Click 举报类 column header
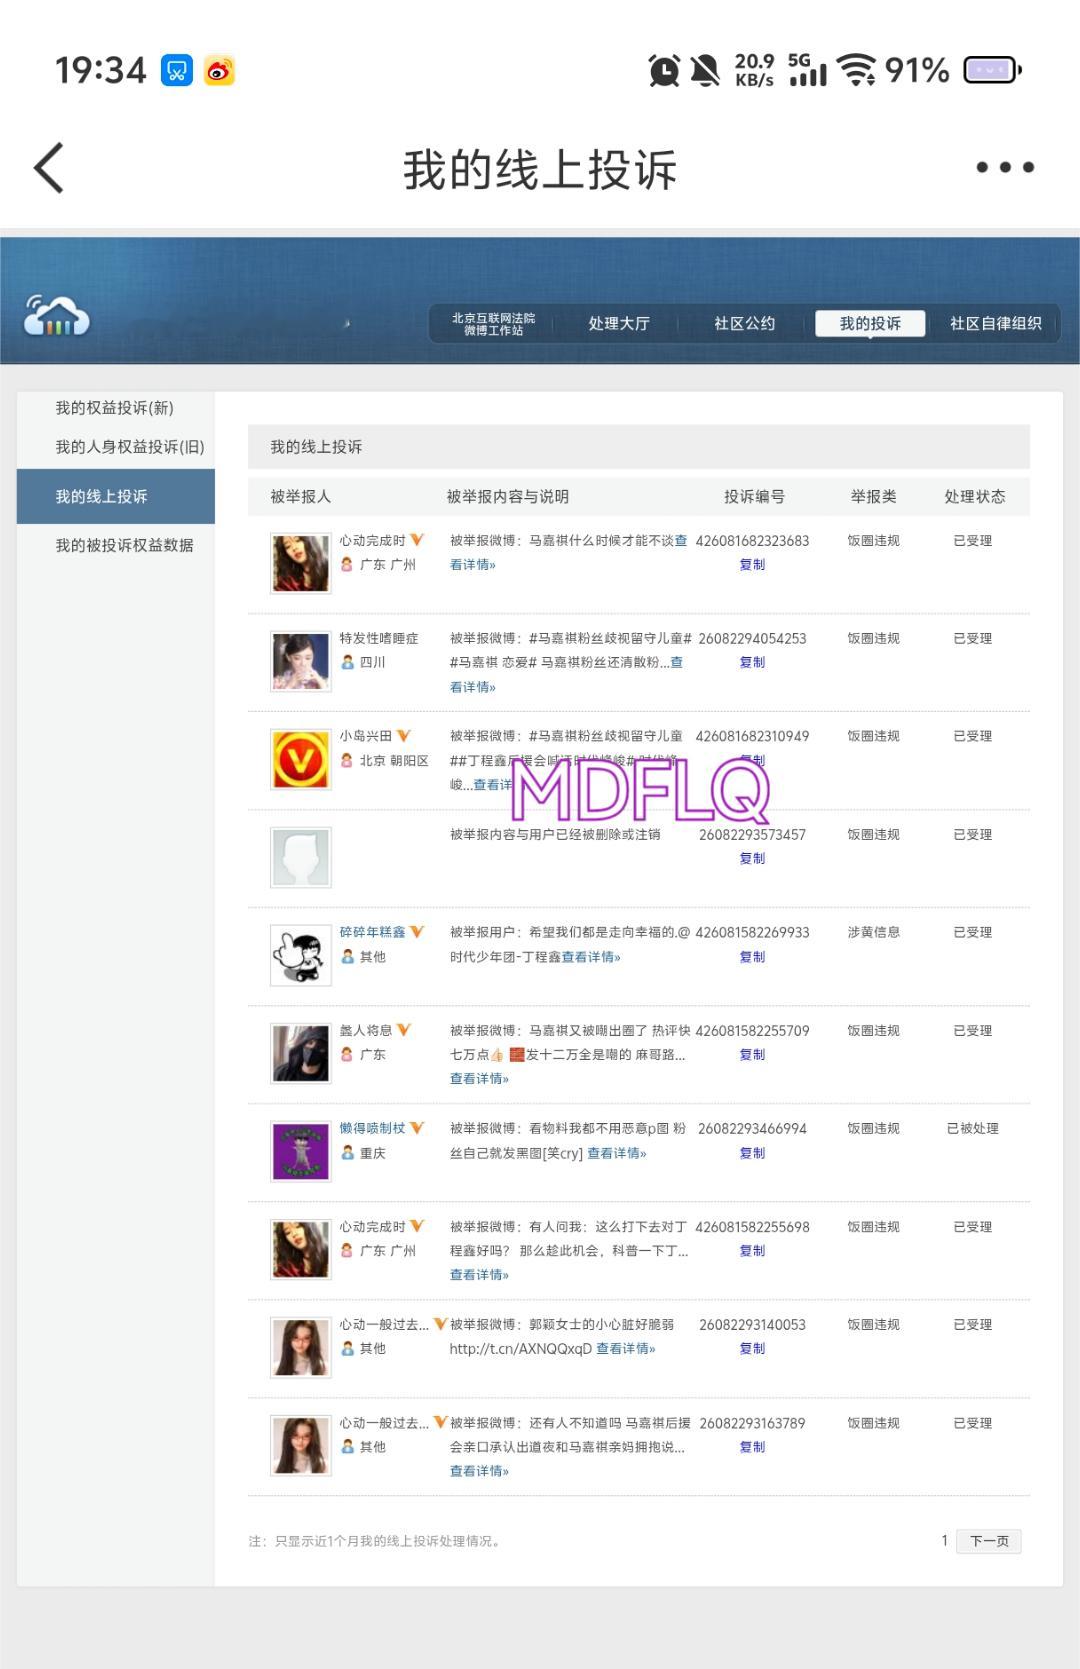 [873, 496]
